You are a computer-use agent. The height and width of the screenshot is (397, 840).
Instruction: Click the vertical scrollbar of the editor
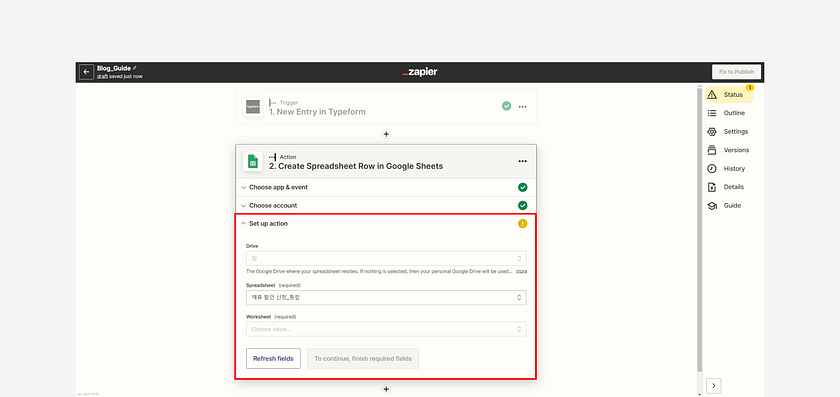click(x=699, y=229)
